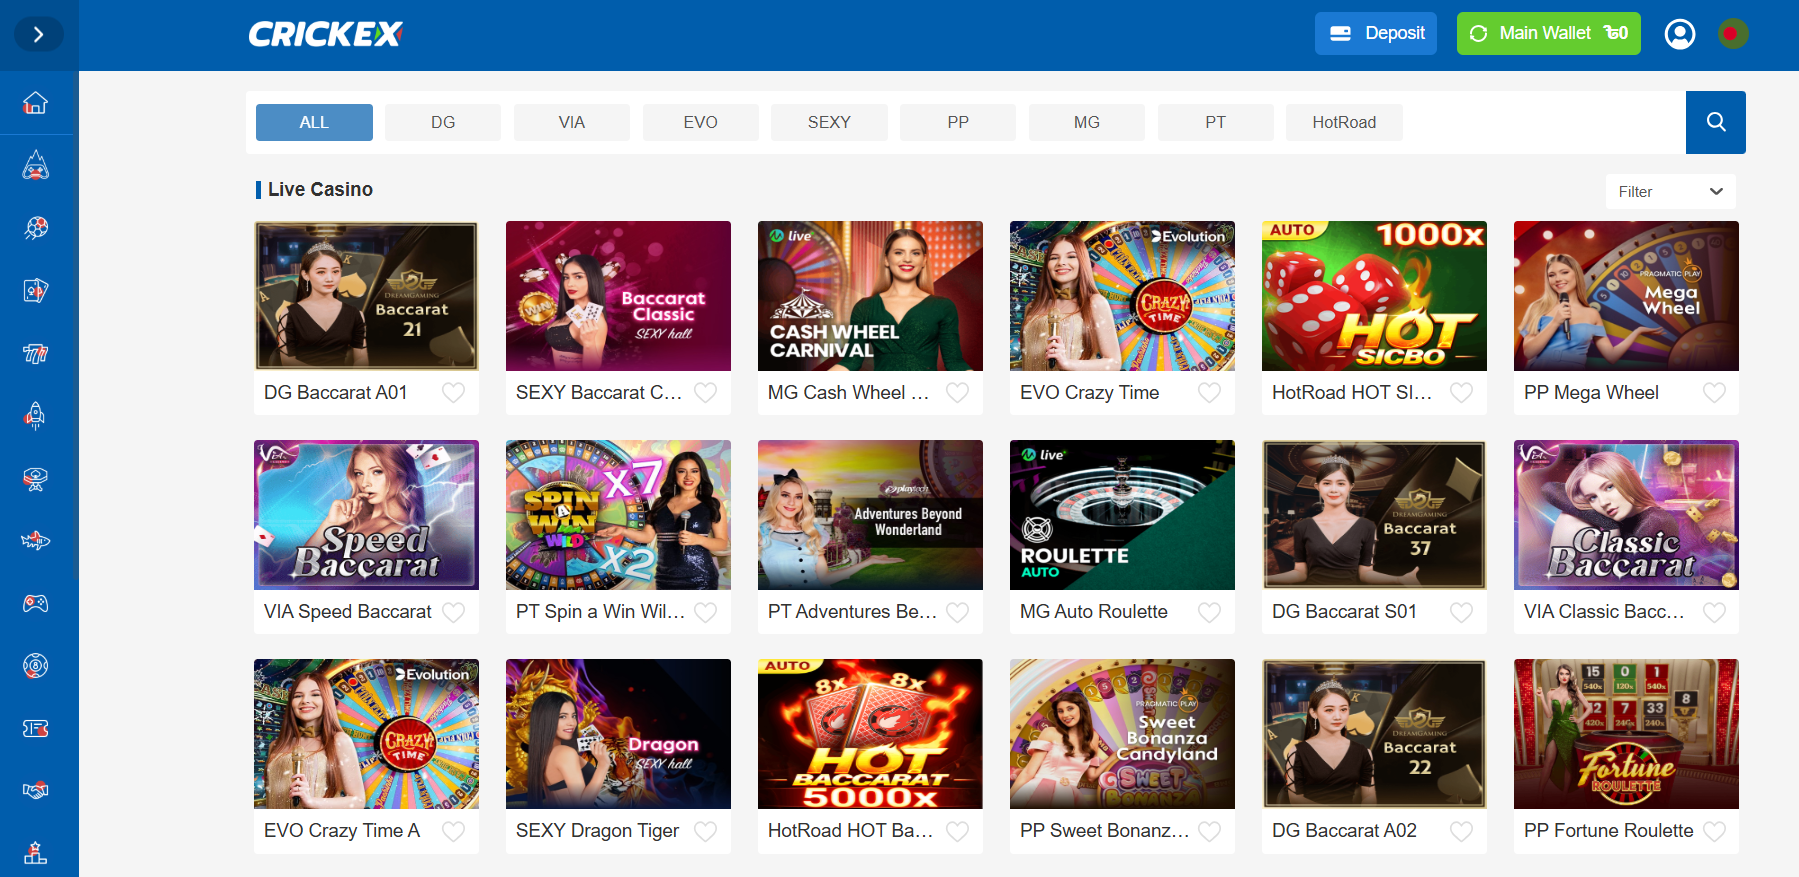The height and width of the screenshot is (877, 1799).
Task: Open the playing cards sidebar icon
Action: (36, 291)
